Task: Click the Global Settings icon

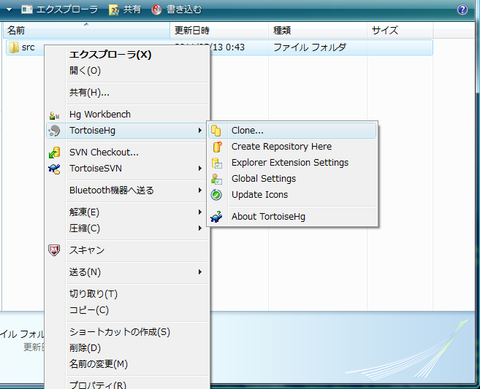Action: (x=217, y=179)
